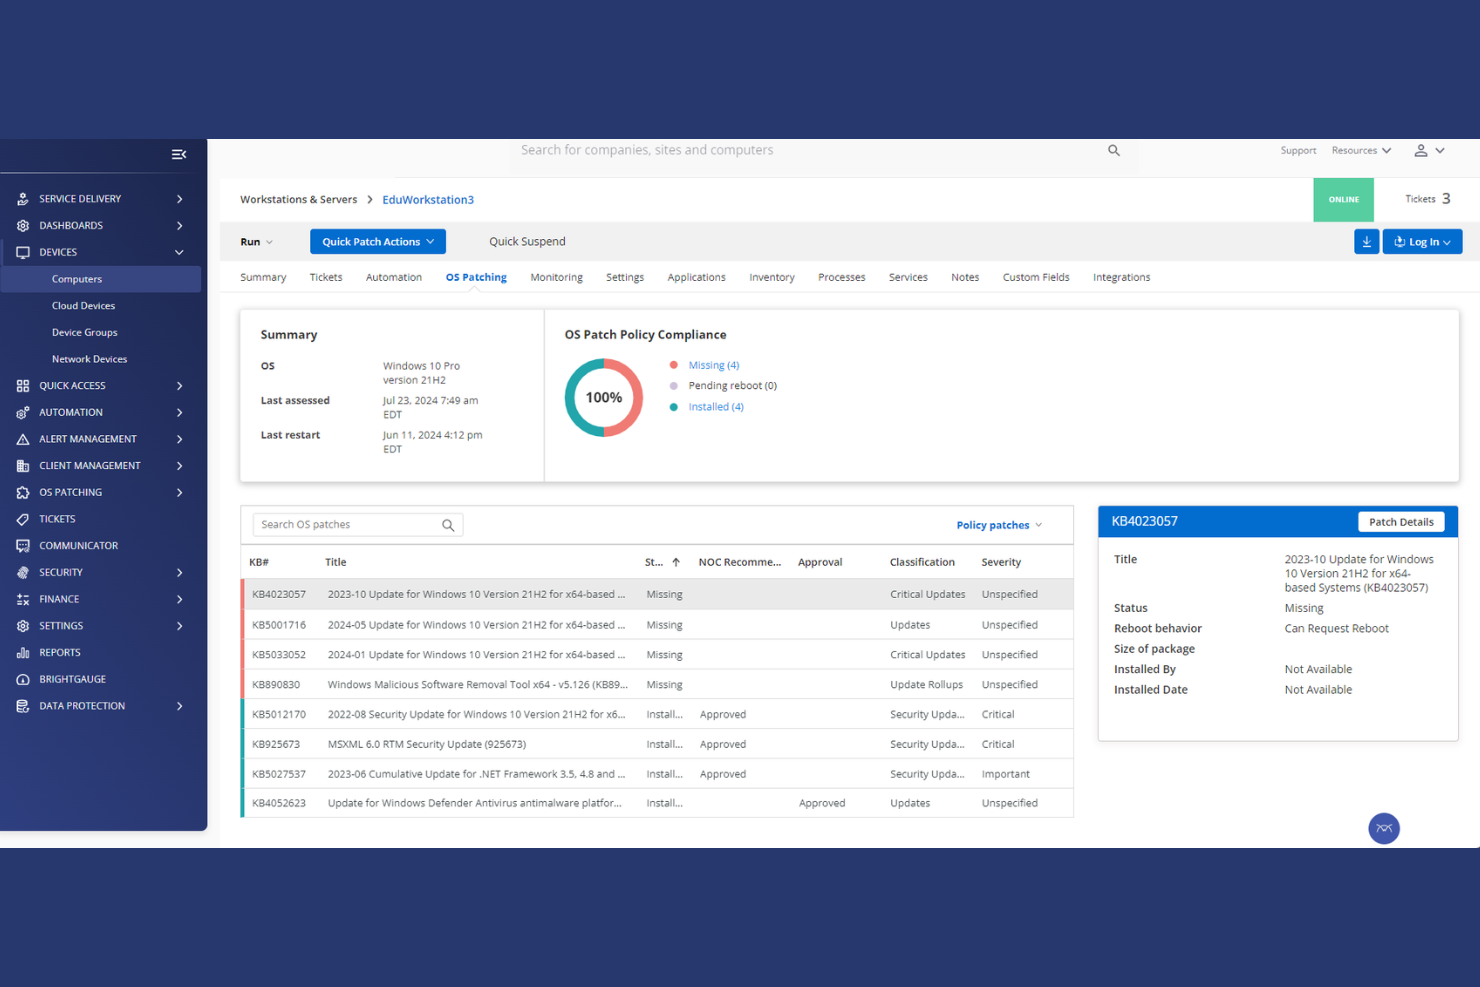
Task: Click the Security sidebar icon
Action: tap(22, 572)
